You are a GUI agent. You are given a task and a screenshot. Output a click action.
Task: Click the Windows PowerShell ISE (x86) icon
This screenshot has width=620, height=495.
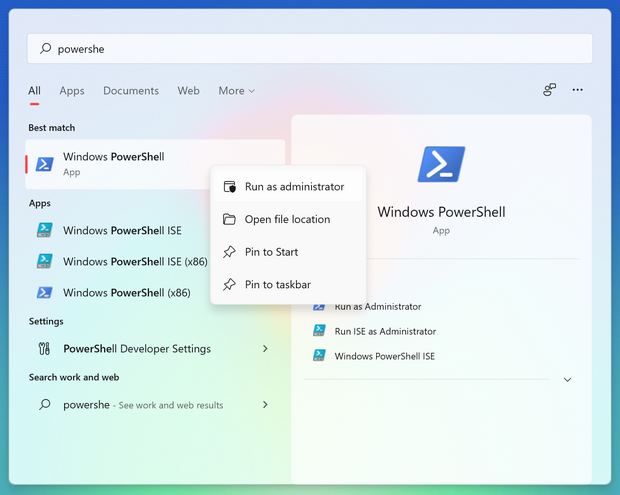pyautogui.click(x=45, y=261)
